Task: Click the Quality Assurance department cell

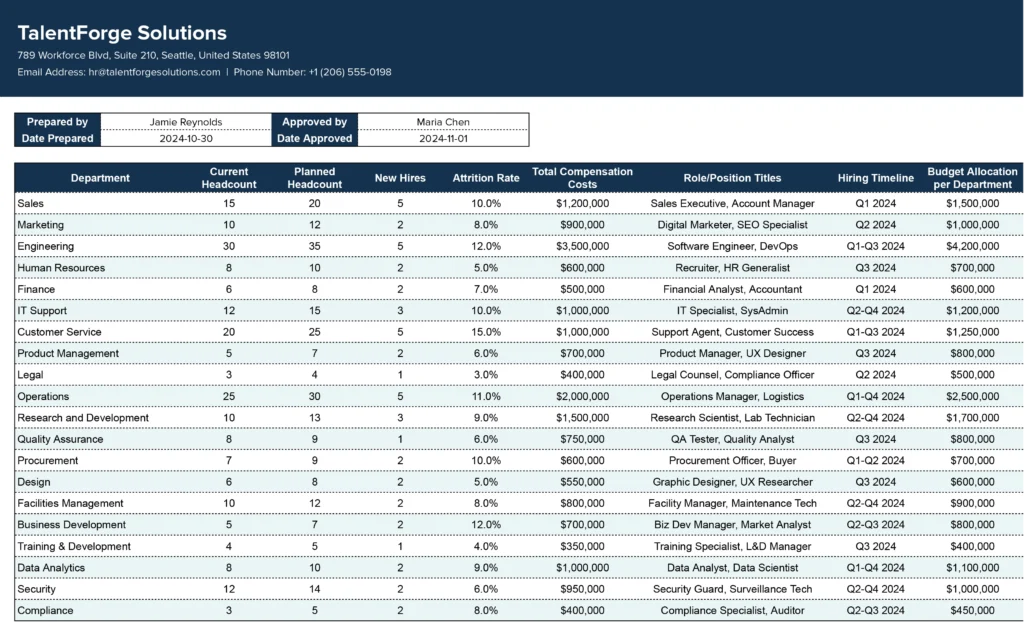Action: (x=100, y=439)
